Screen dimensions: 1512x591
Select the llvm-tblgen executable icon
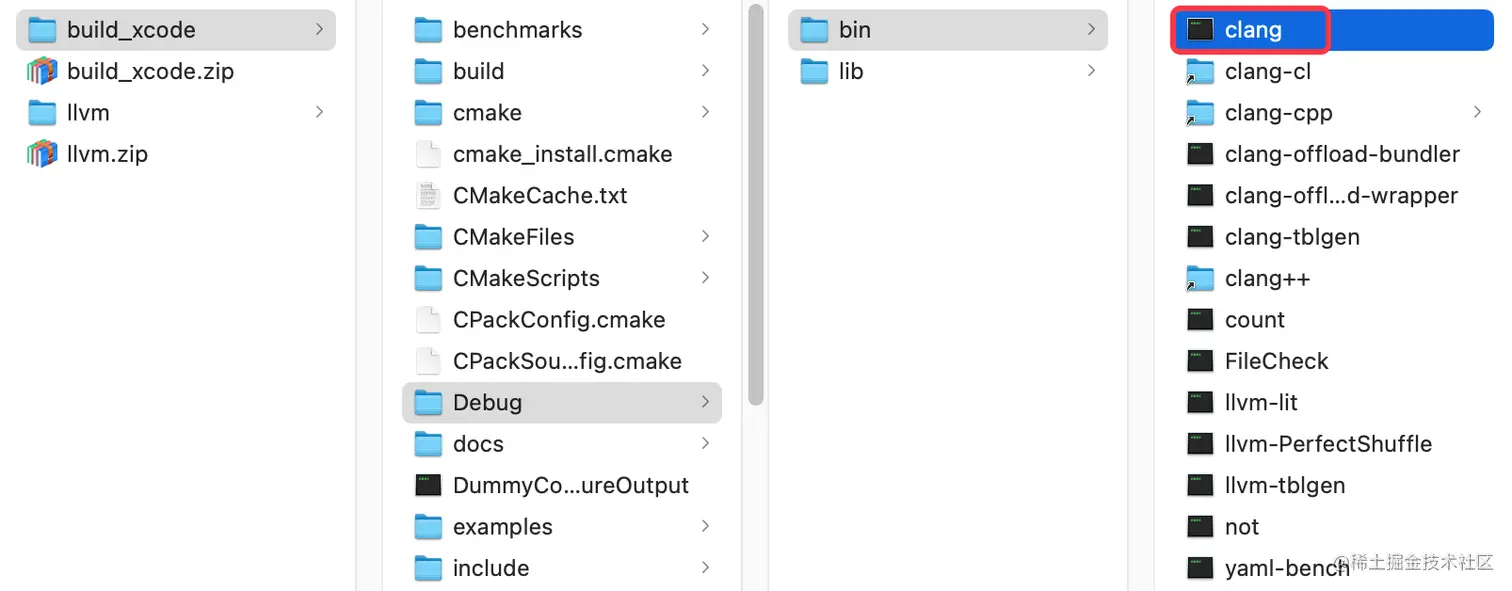pyautogui.click(x=1200, y=485)
